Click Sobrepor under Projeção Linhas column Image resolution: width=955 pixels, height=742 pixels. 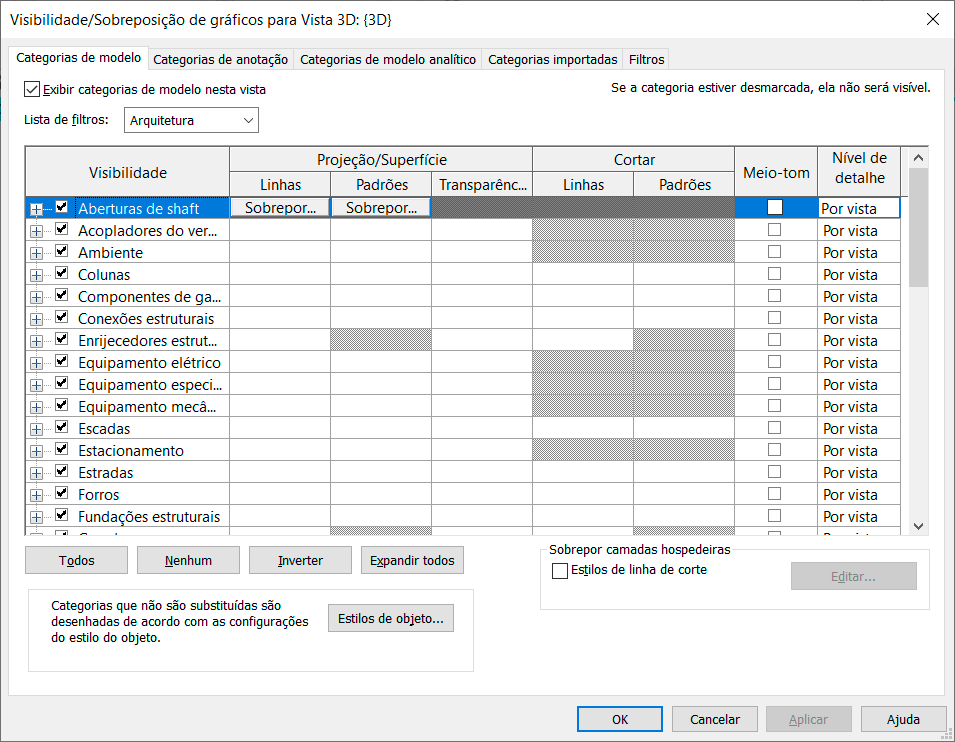tap(280, 208)
